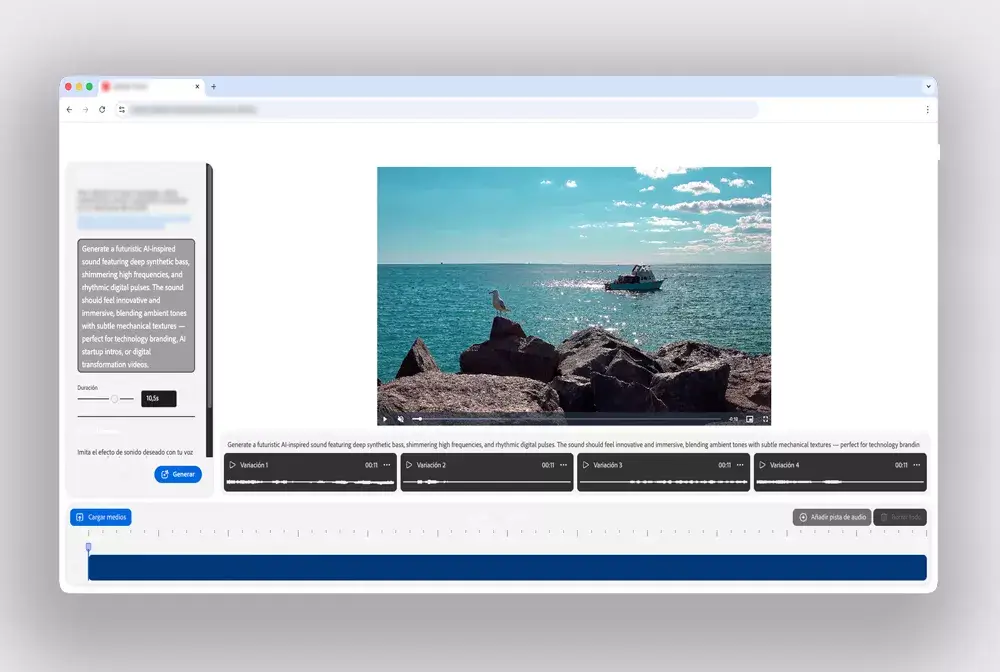Open the Variación 1 more options menu
1000x672 pixels.
pyautogui.click(x=387, y=465)
